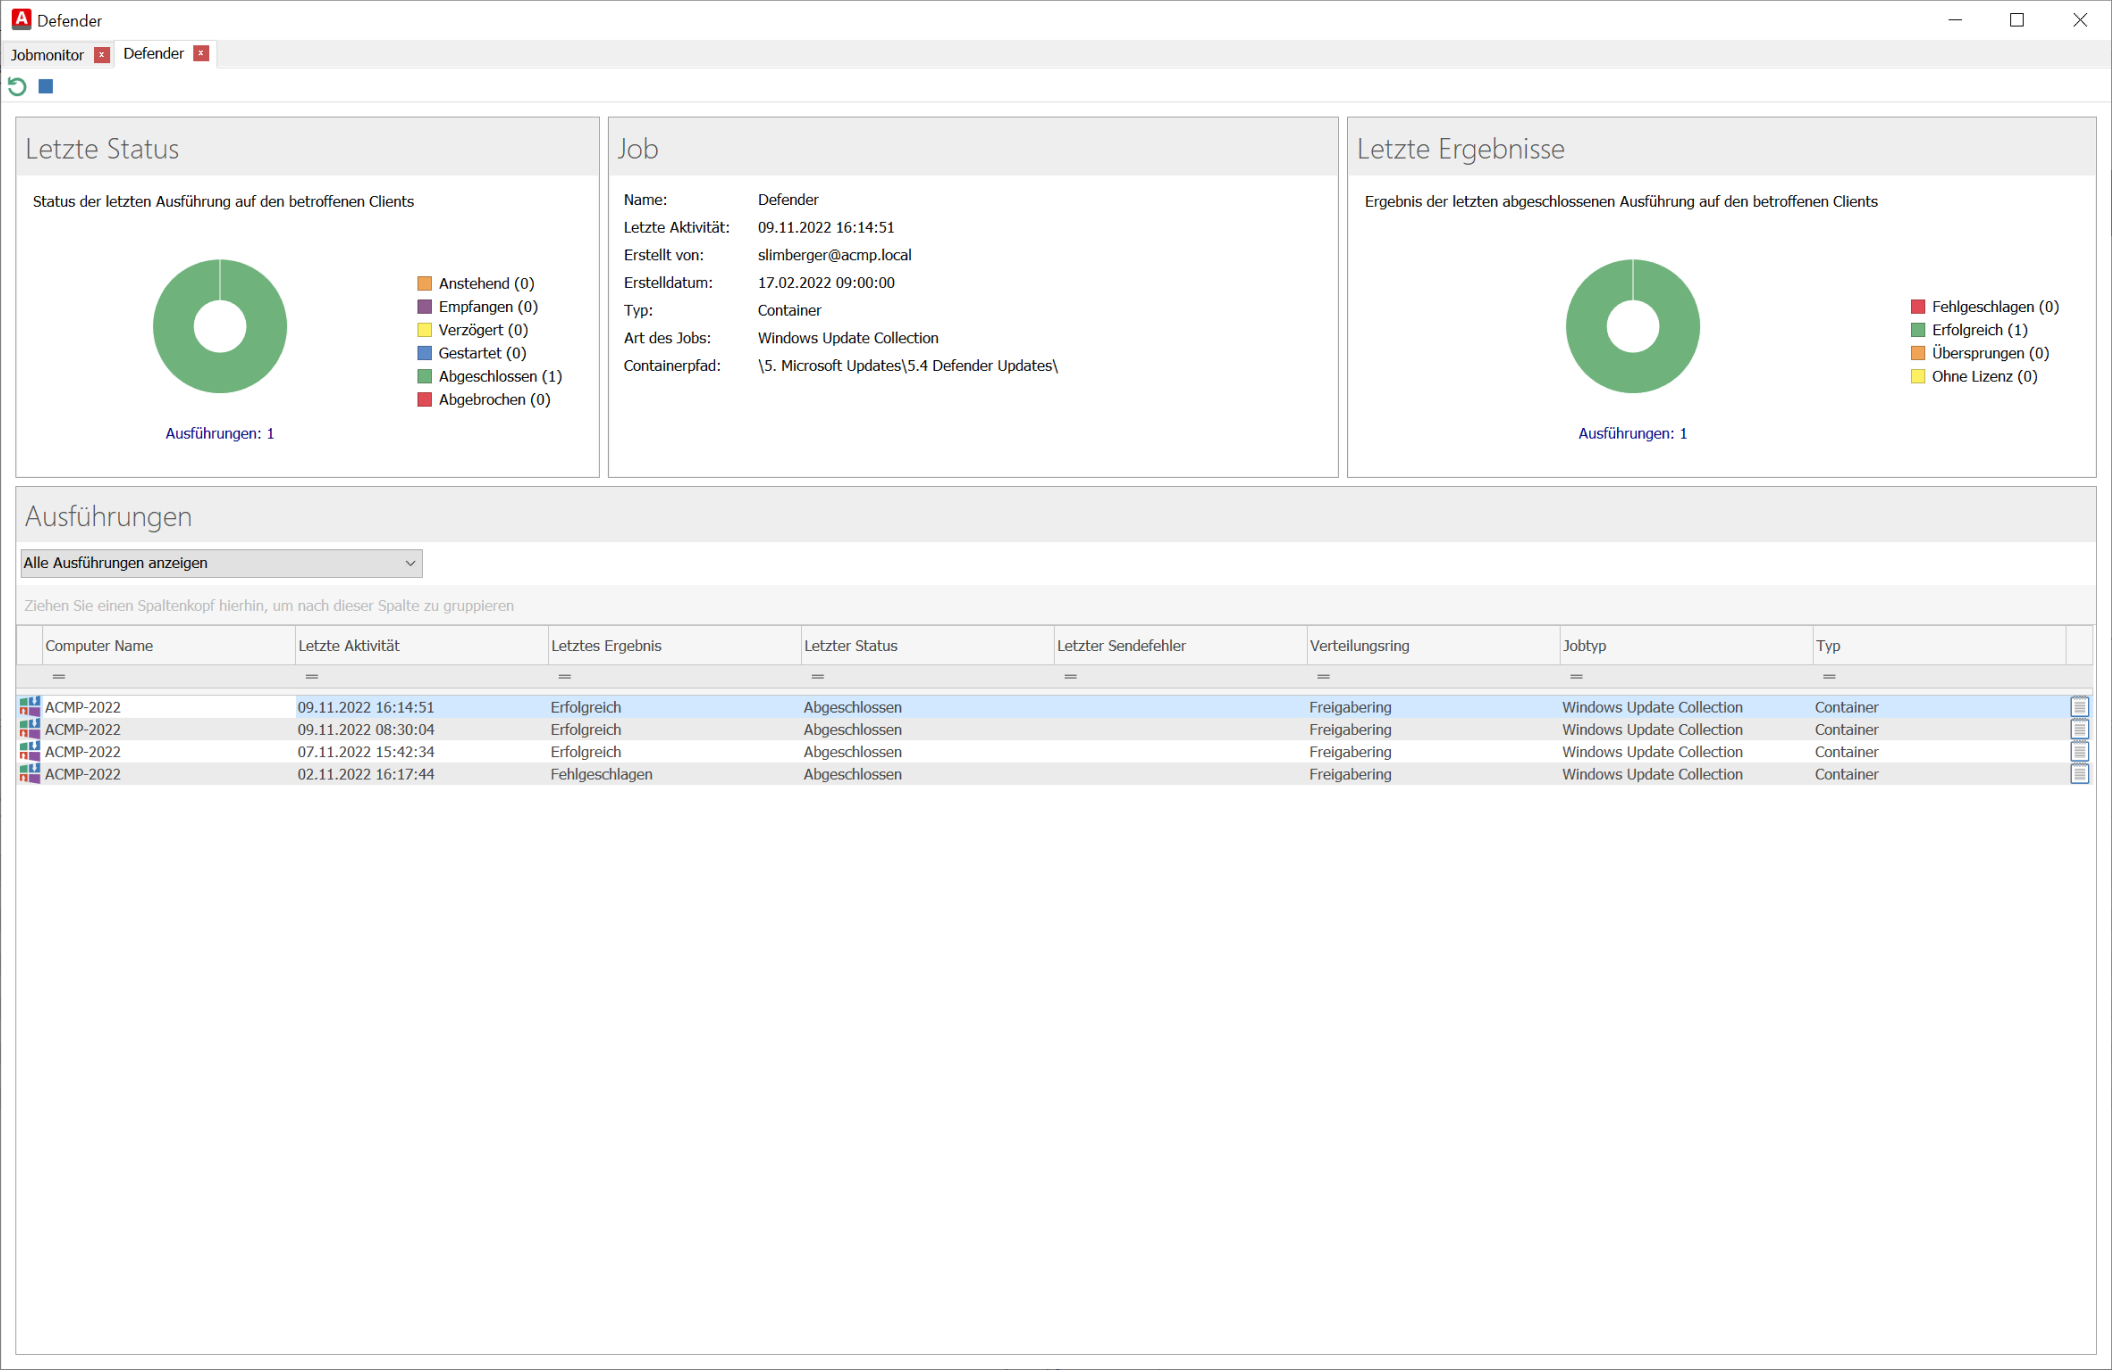Screen dimensions: 2112x1370
Task: Open log icon for the Fehlgeschlagen row
Action: [x=2079, y=774]
